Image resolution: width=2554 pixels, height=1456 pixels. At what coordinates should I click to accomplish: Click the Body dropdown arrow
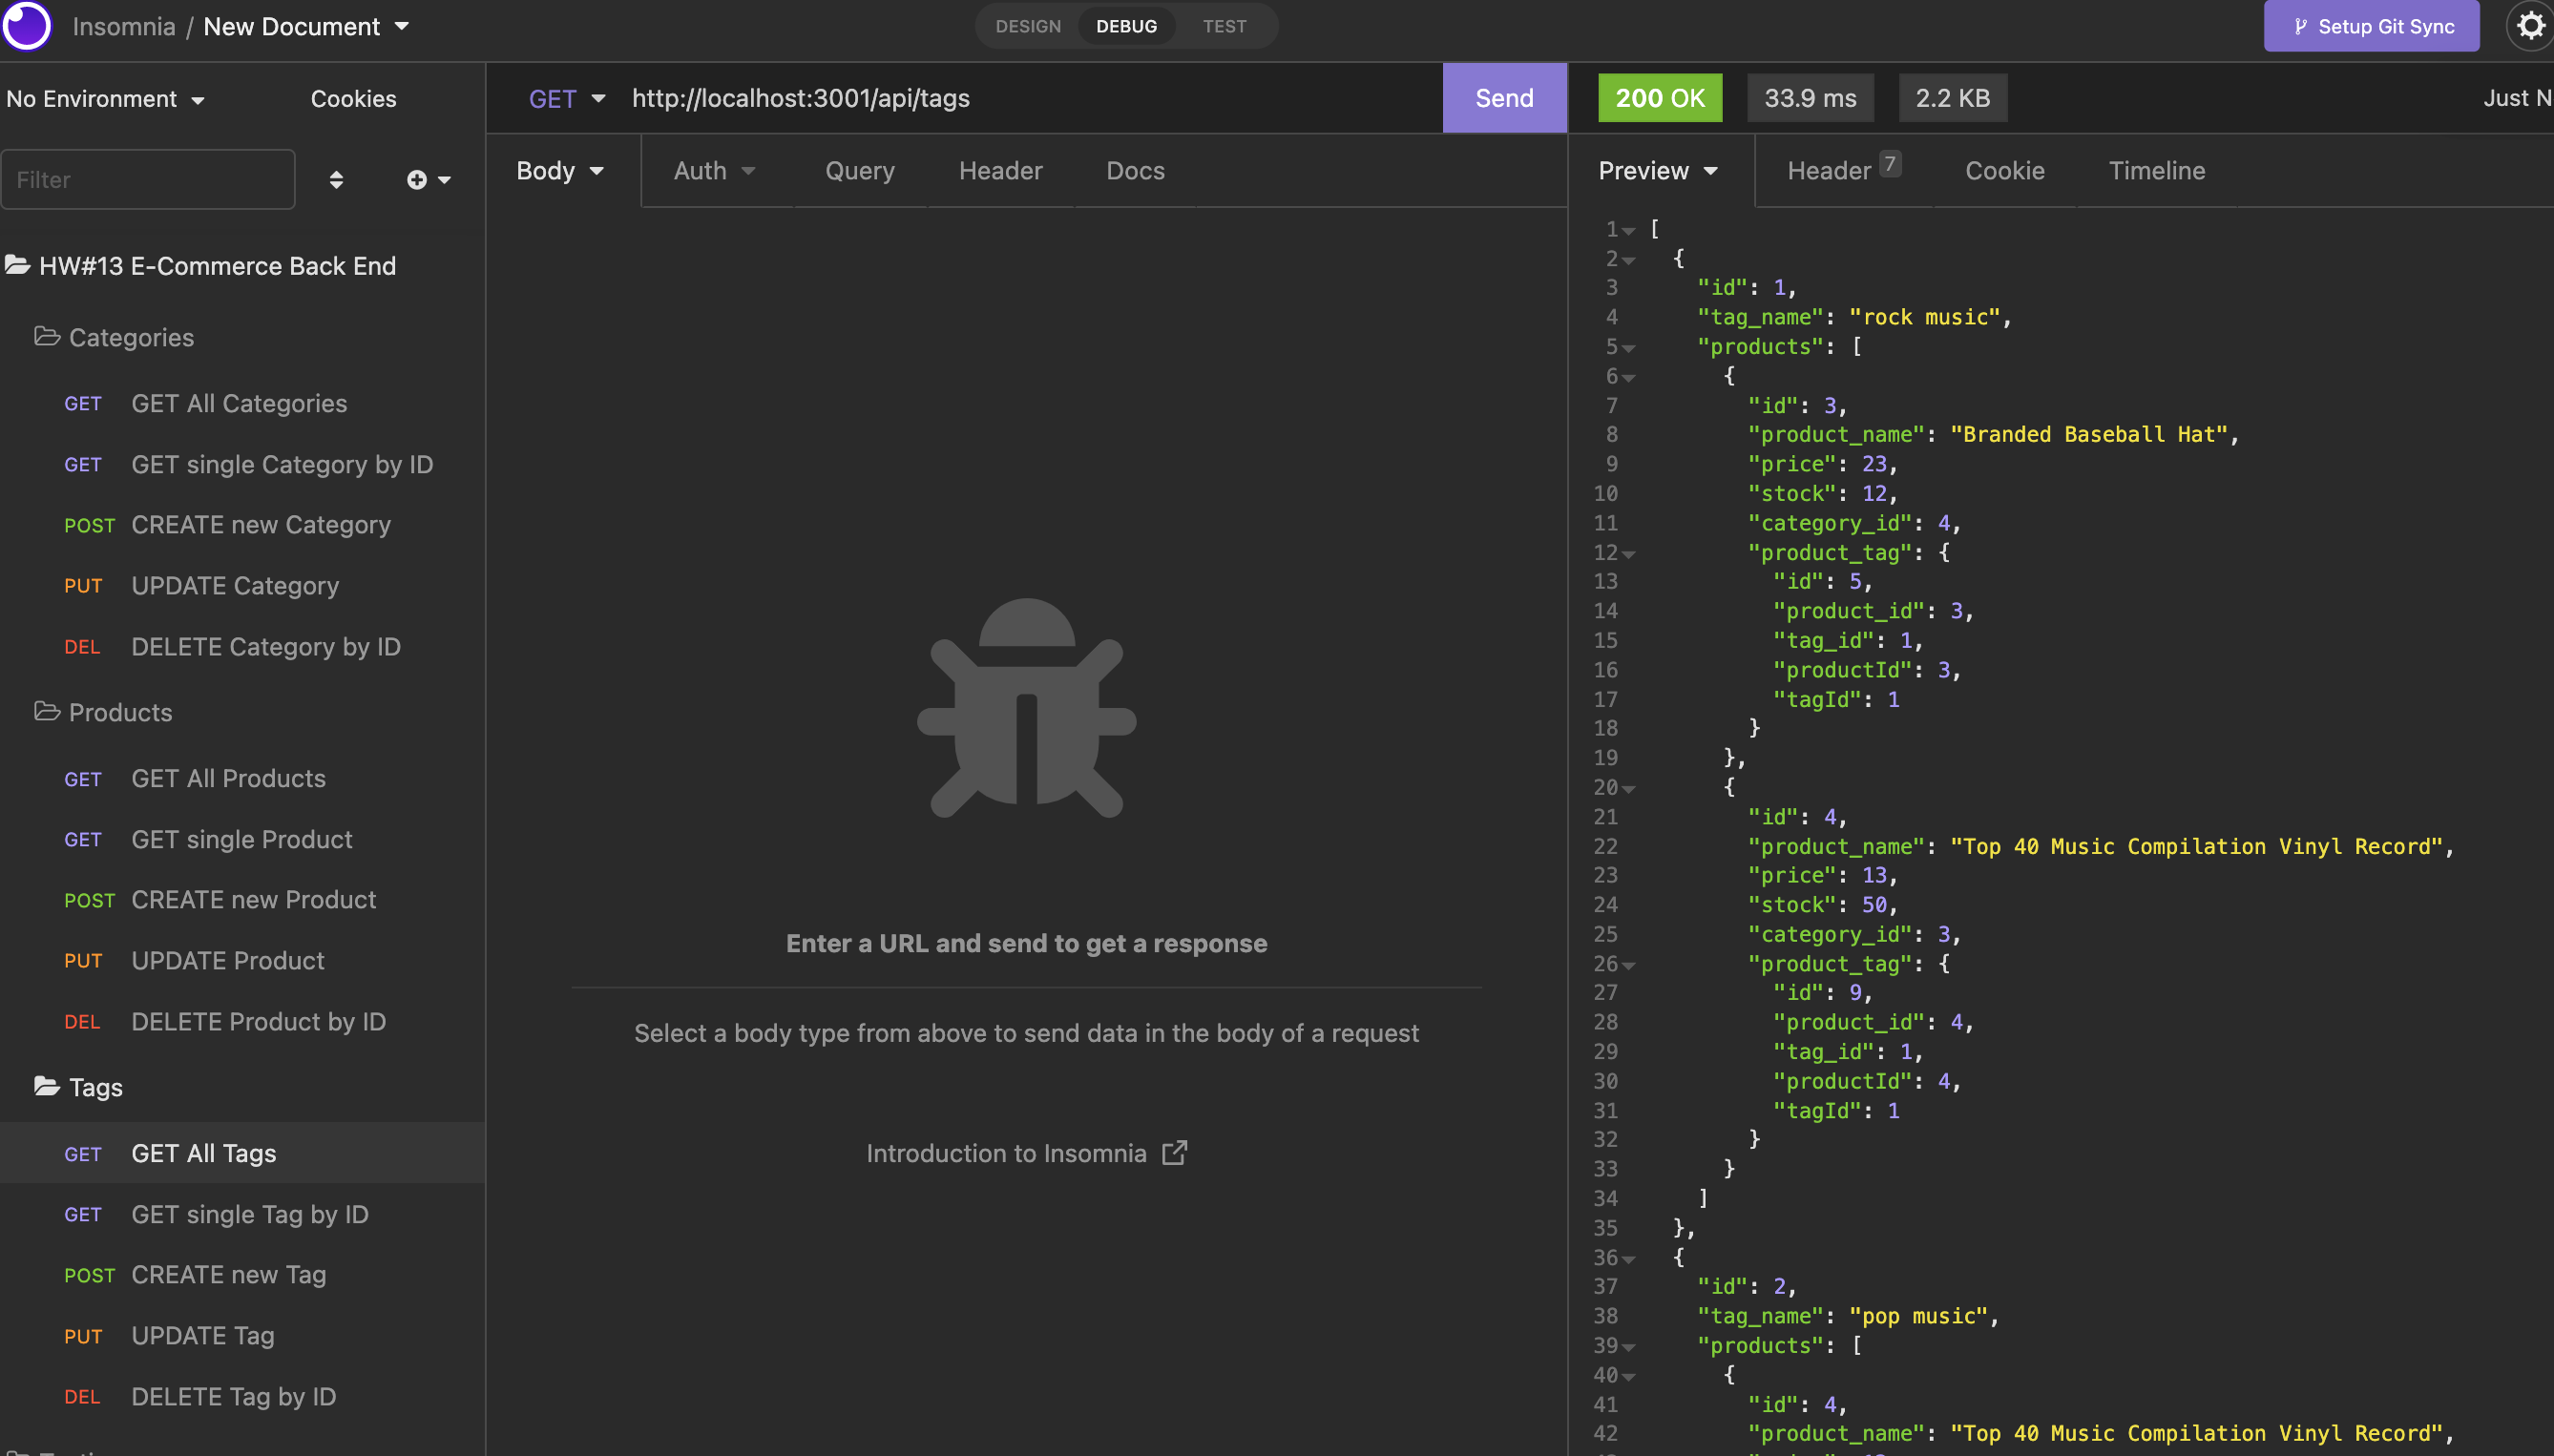(x=597, y=170)
